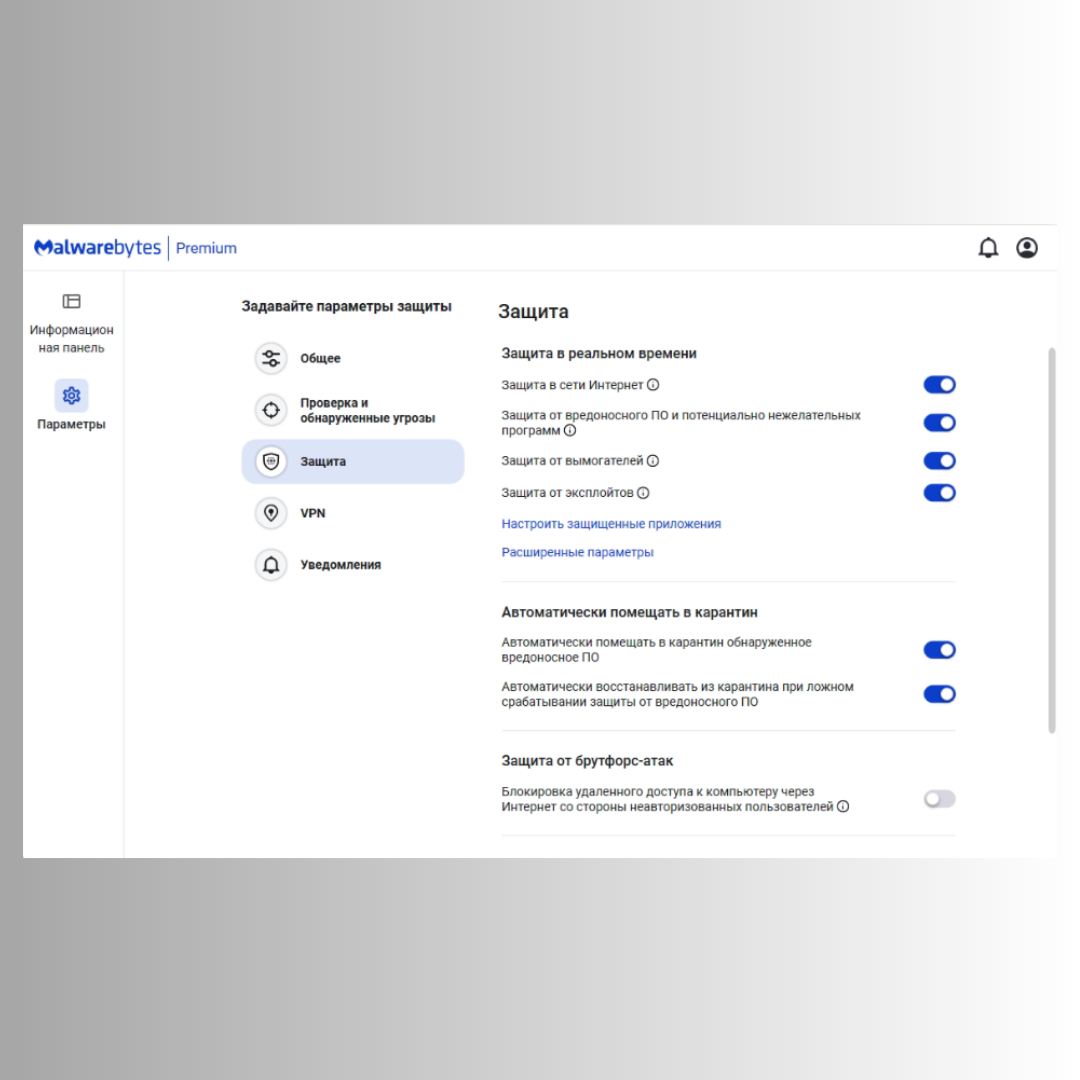Toggle auto-quarantine of detected malware switch
The width and height of the screenshot is (1080, 1080).
[x=939, y=650]
